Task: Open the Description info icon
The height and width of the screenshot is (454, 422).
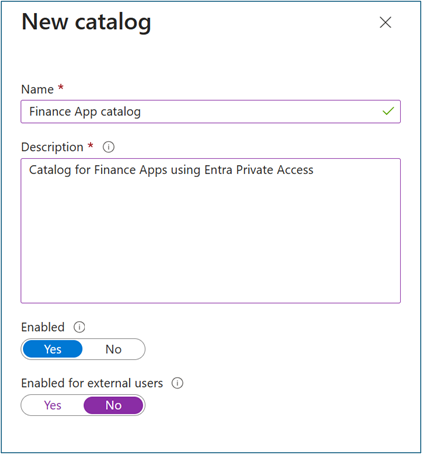Action: point(108,147)
